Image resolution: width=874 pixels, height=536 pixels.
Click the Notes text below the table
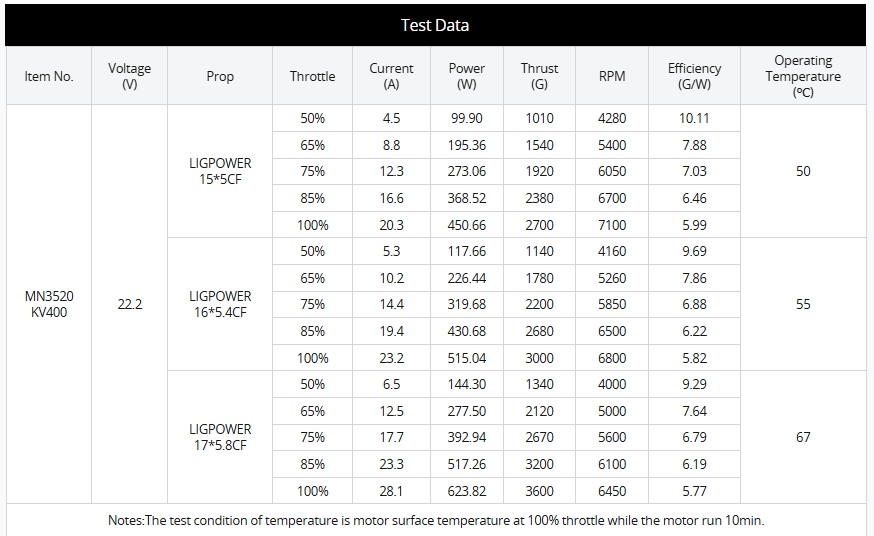coord(436,520)
